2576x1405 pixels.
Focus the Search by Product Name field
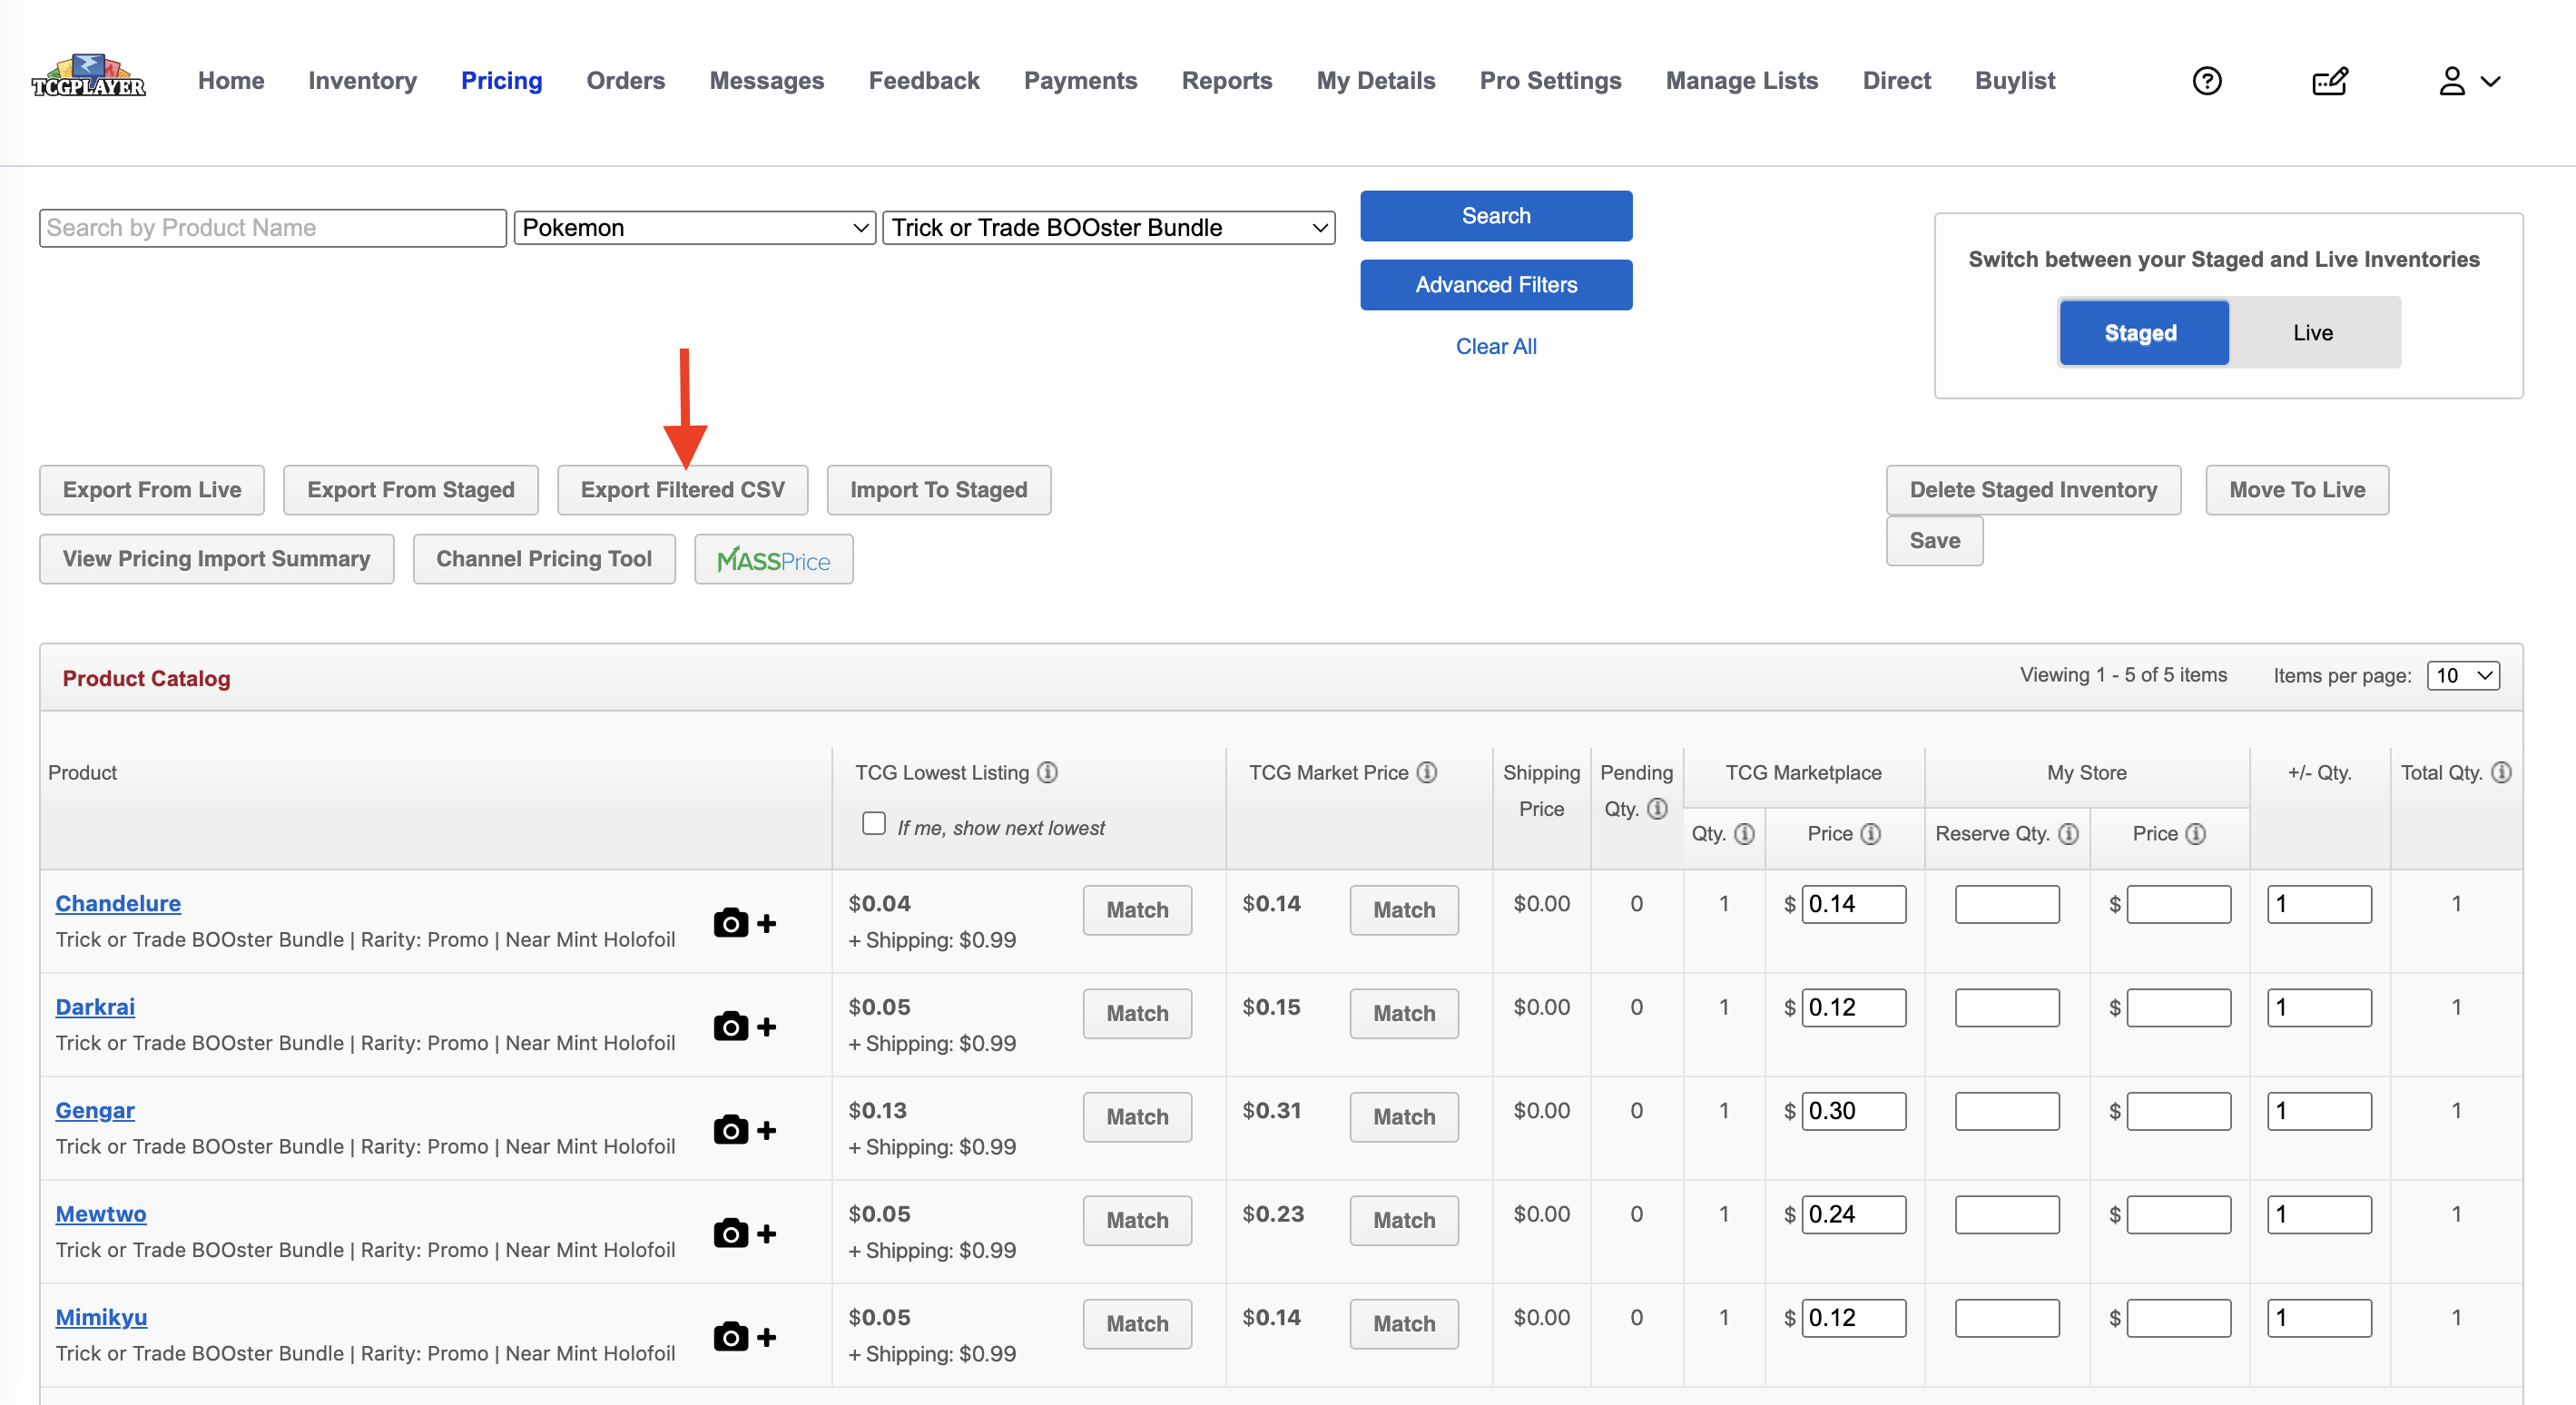pyautogui.click(x=273, y=228)
